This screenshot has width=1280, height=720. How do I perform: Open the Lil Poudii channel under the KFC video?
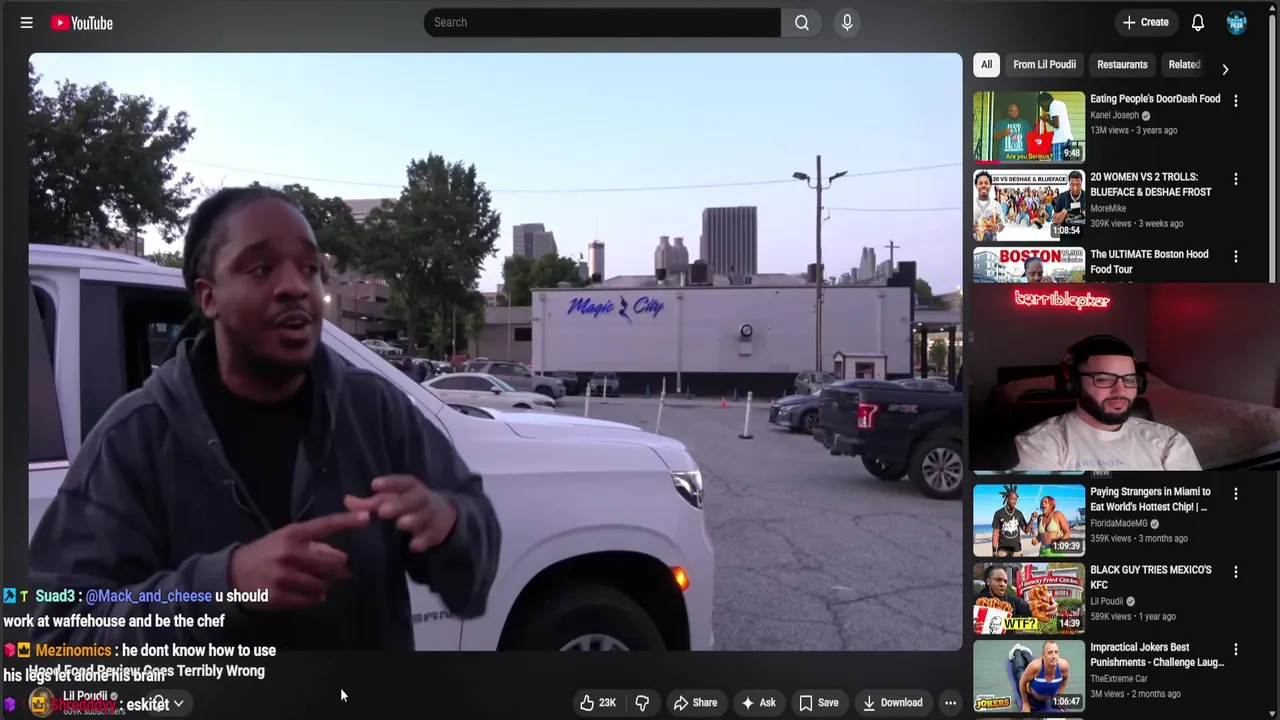(x=1106, y=601)
